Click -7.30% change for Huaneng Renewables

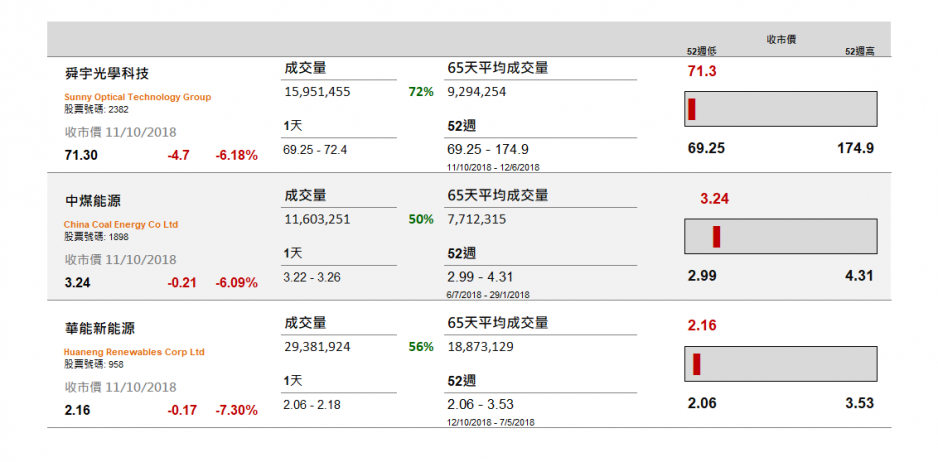(x=236, y=411)
